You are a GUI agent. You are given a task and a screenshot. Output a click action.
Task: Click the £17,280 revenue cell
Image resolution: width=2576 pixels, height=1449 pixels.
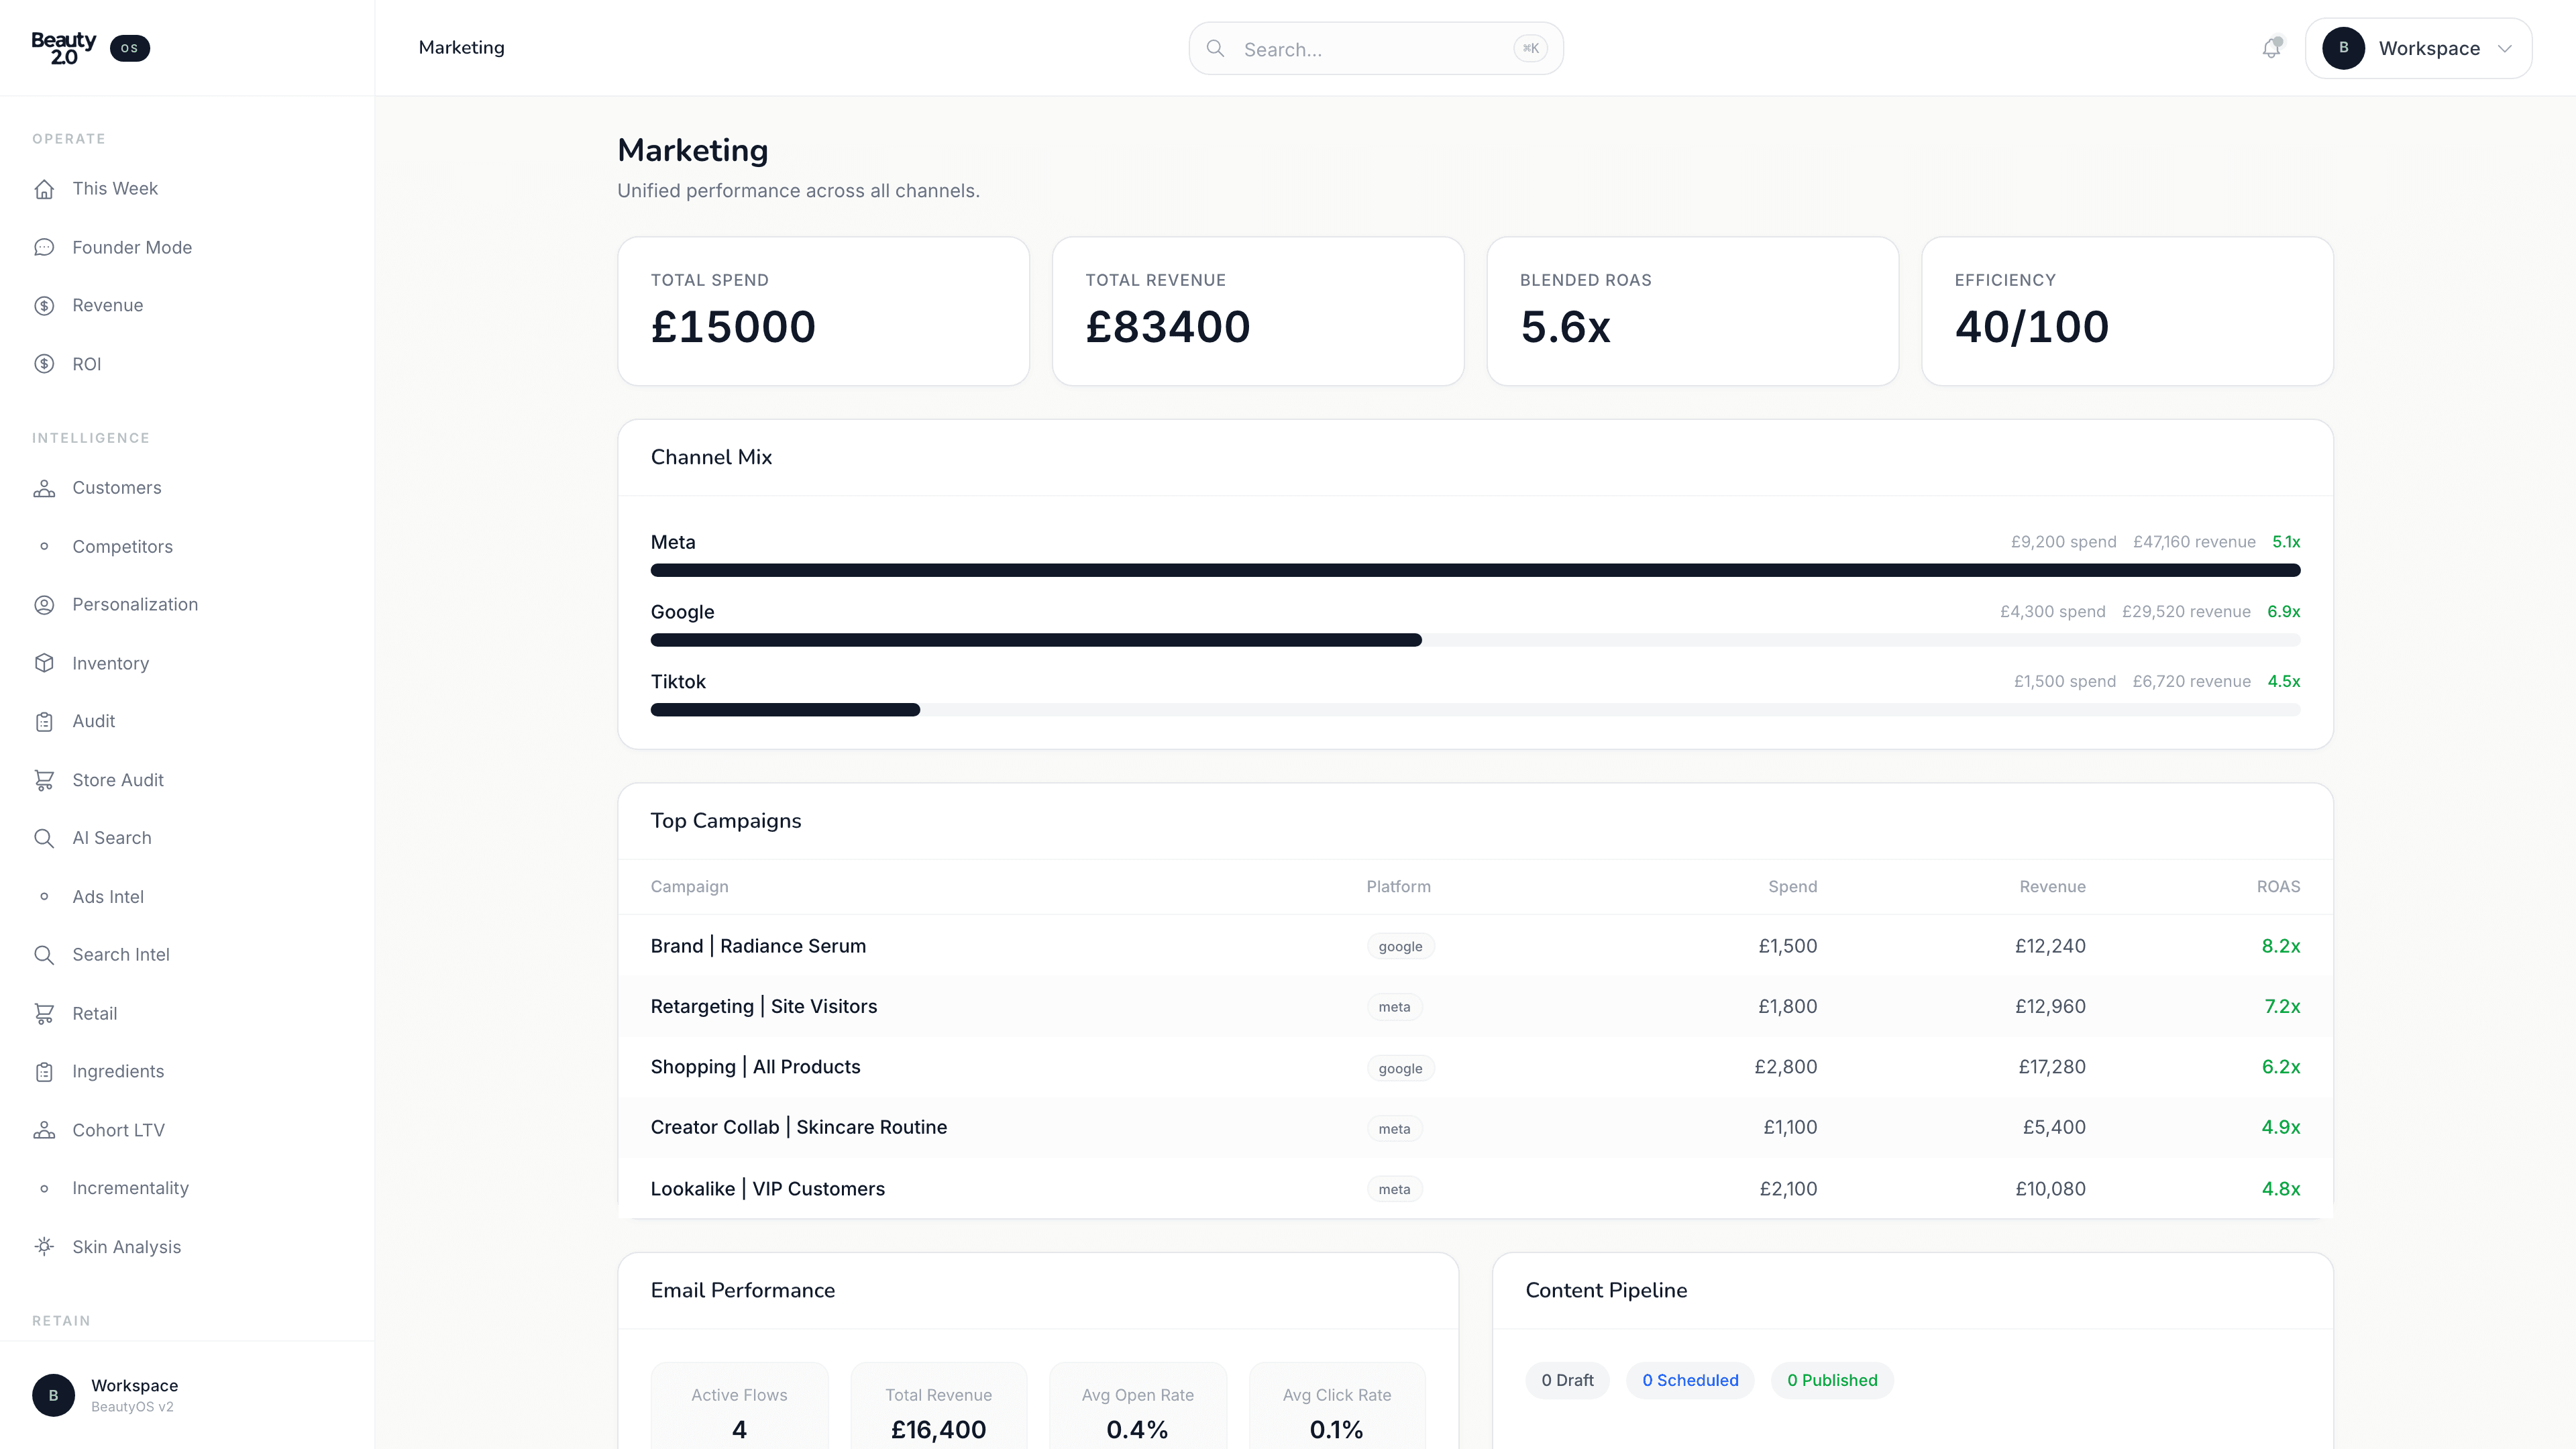point(2052,1067)
